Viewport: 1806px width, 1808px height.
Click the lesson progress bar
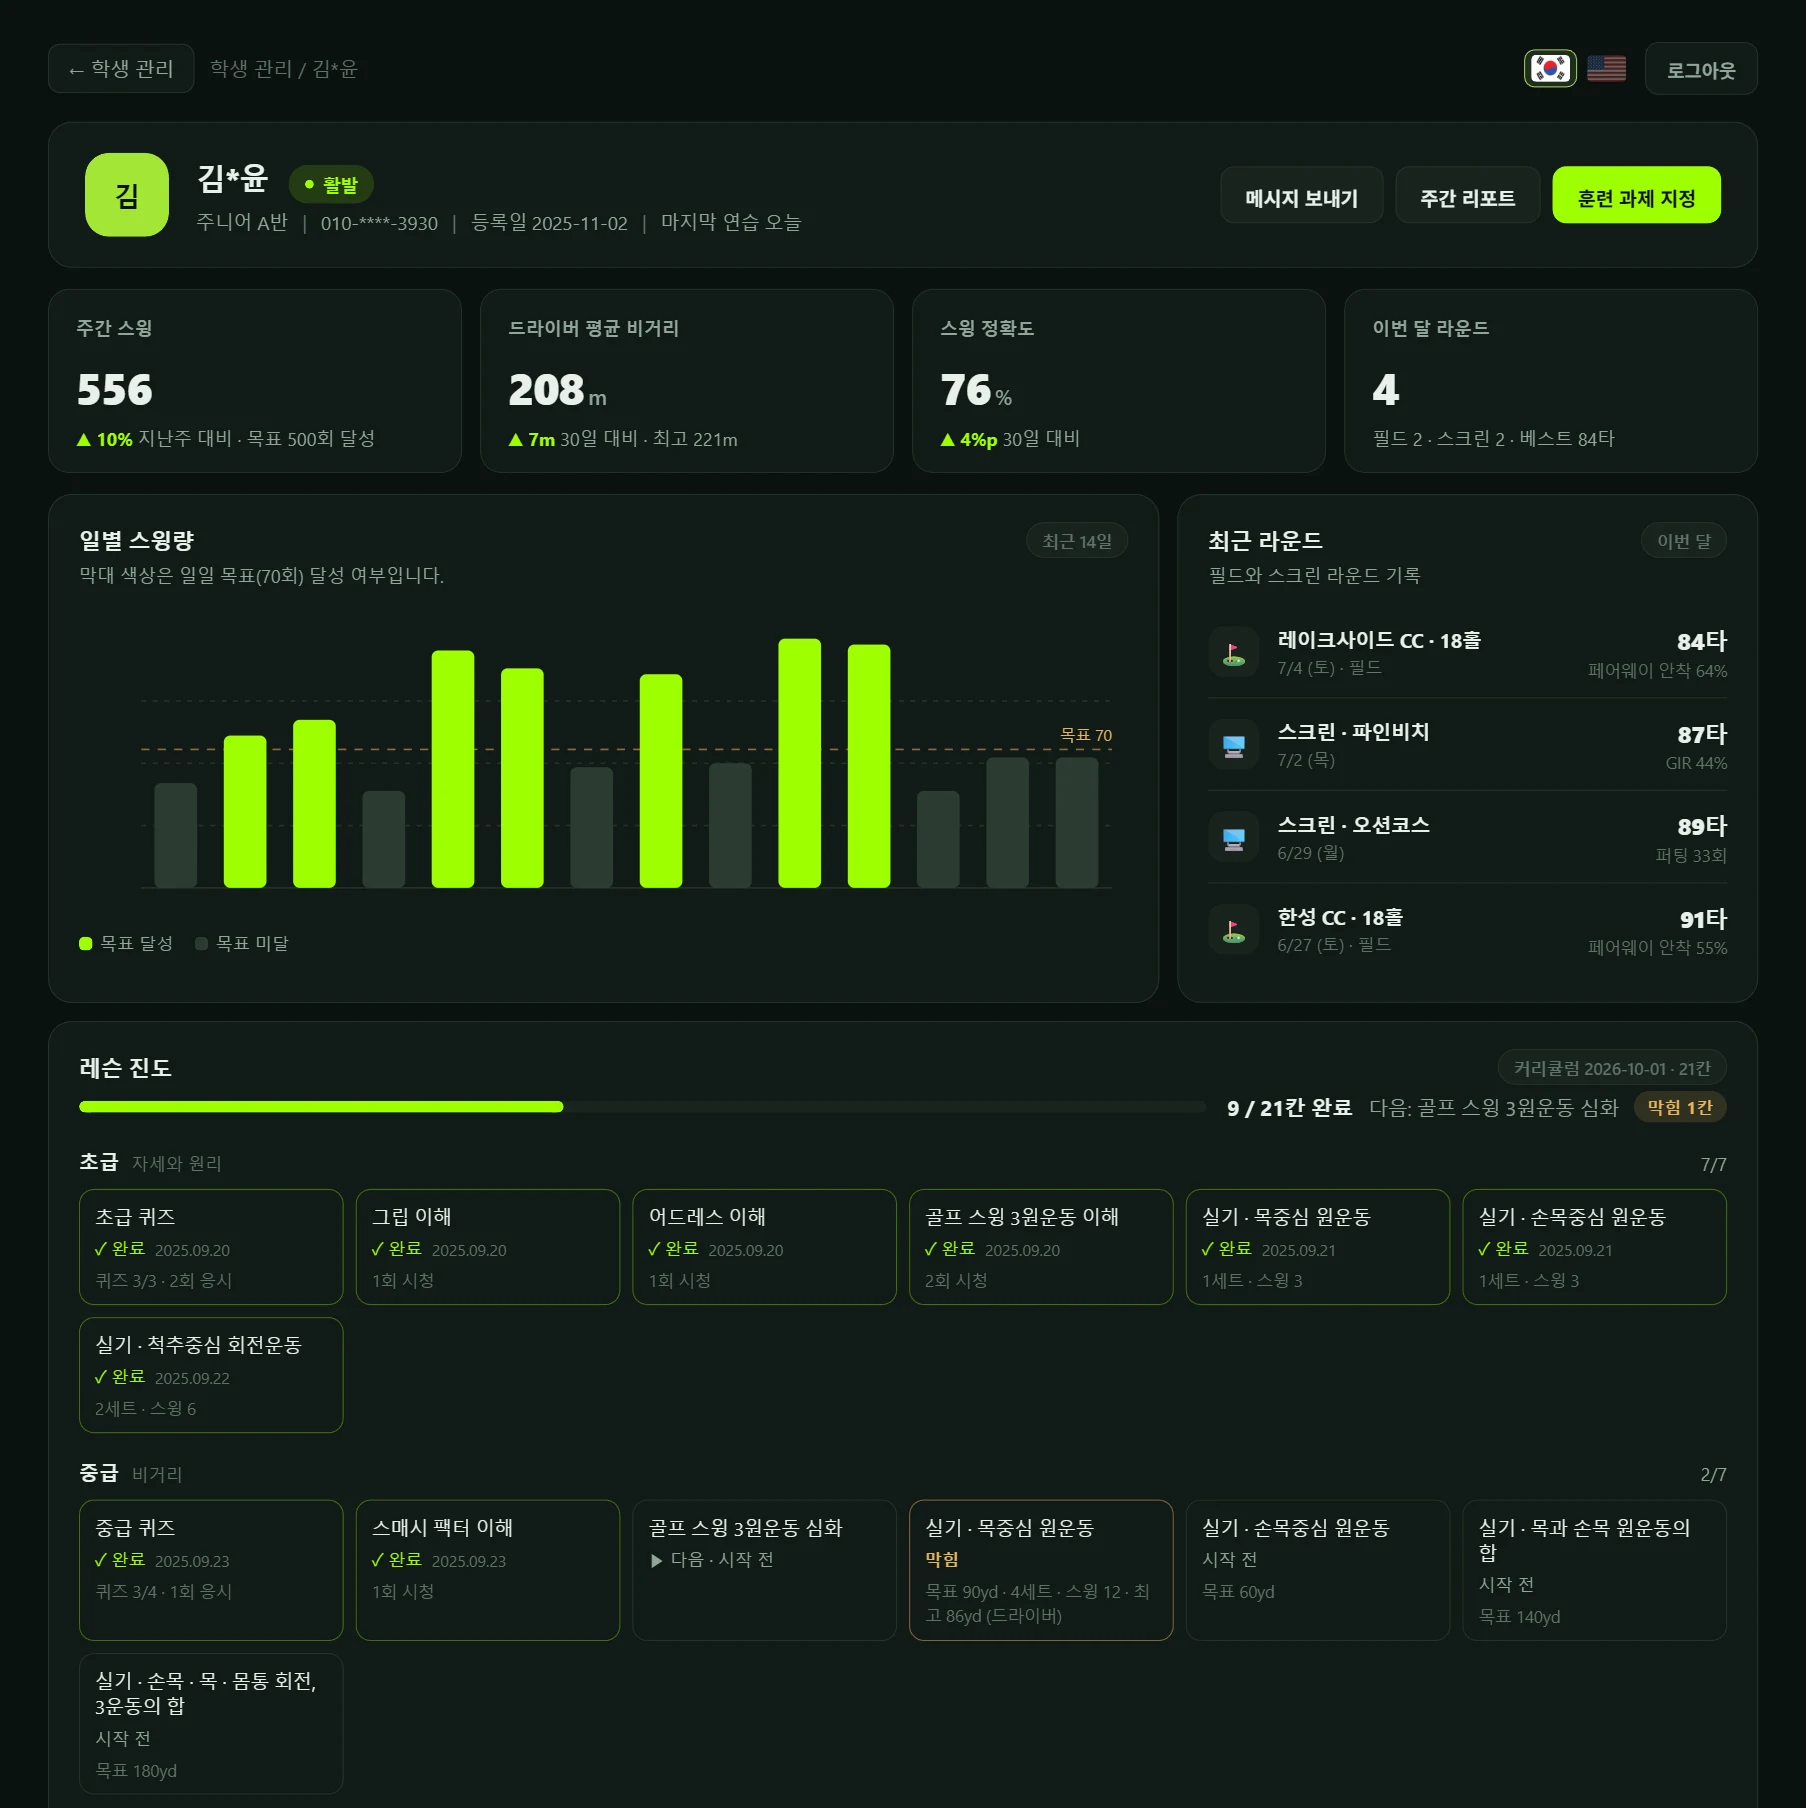(642, 1107)
